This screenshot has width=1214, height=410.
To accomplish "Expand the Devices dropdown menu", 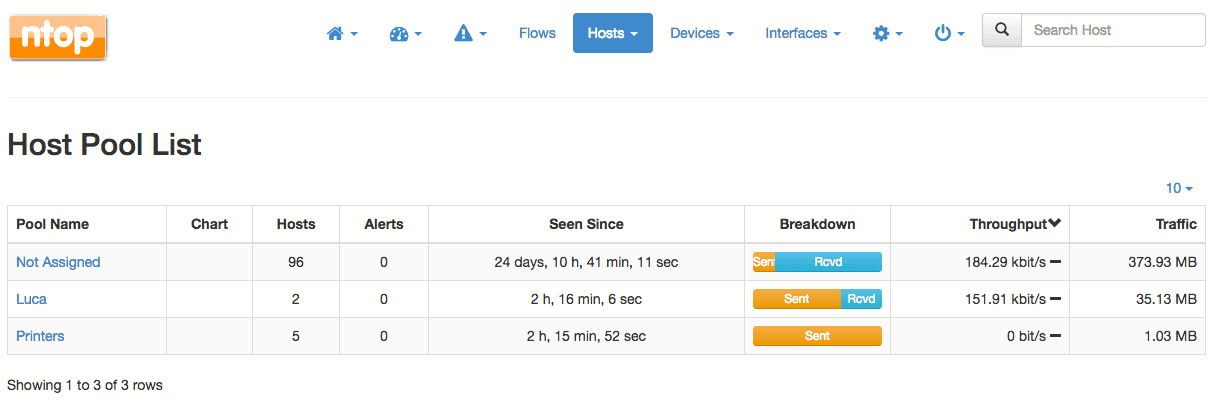I will click(x=702, y=33).
